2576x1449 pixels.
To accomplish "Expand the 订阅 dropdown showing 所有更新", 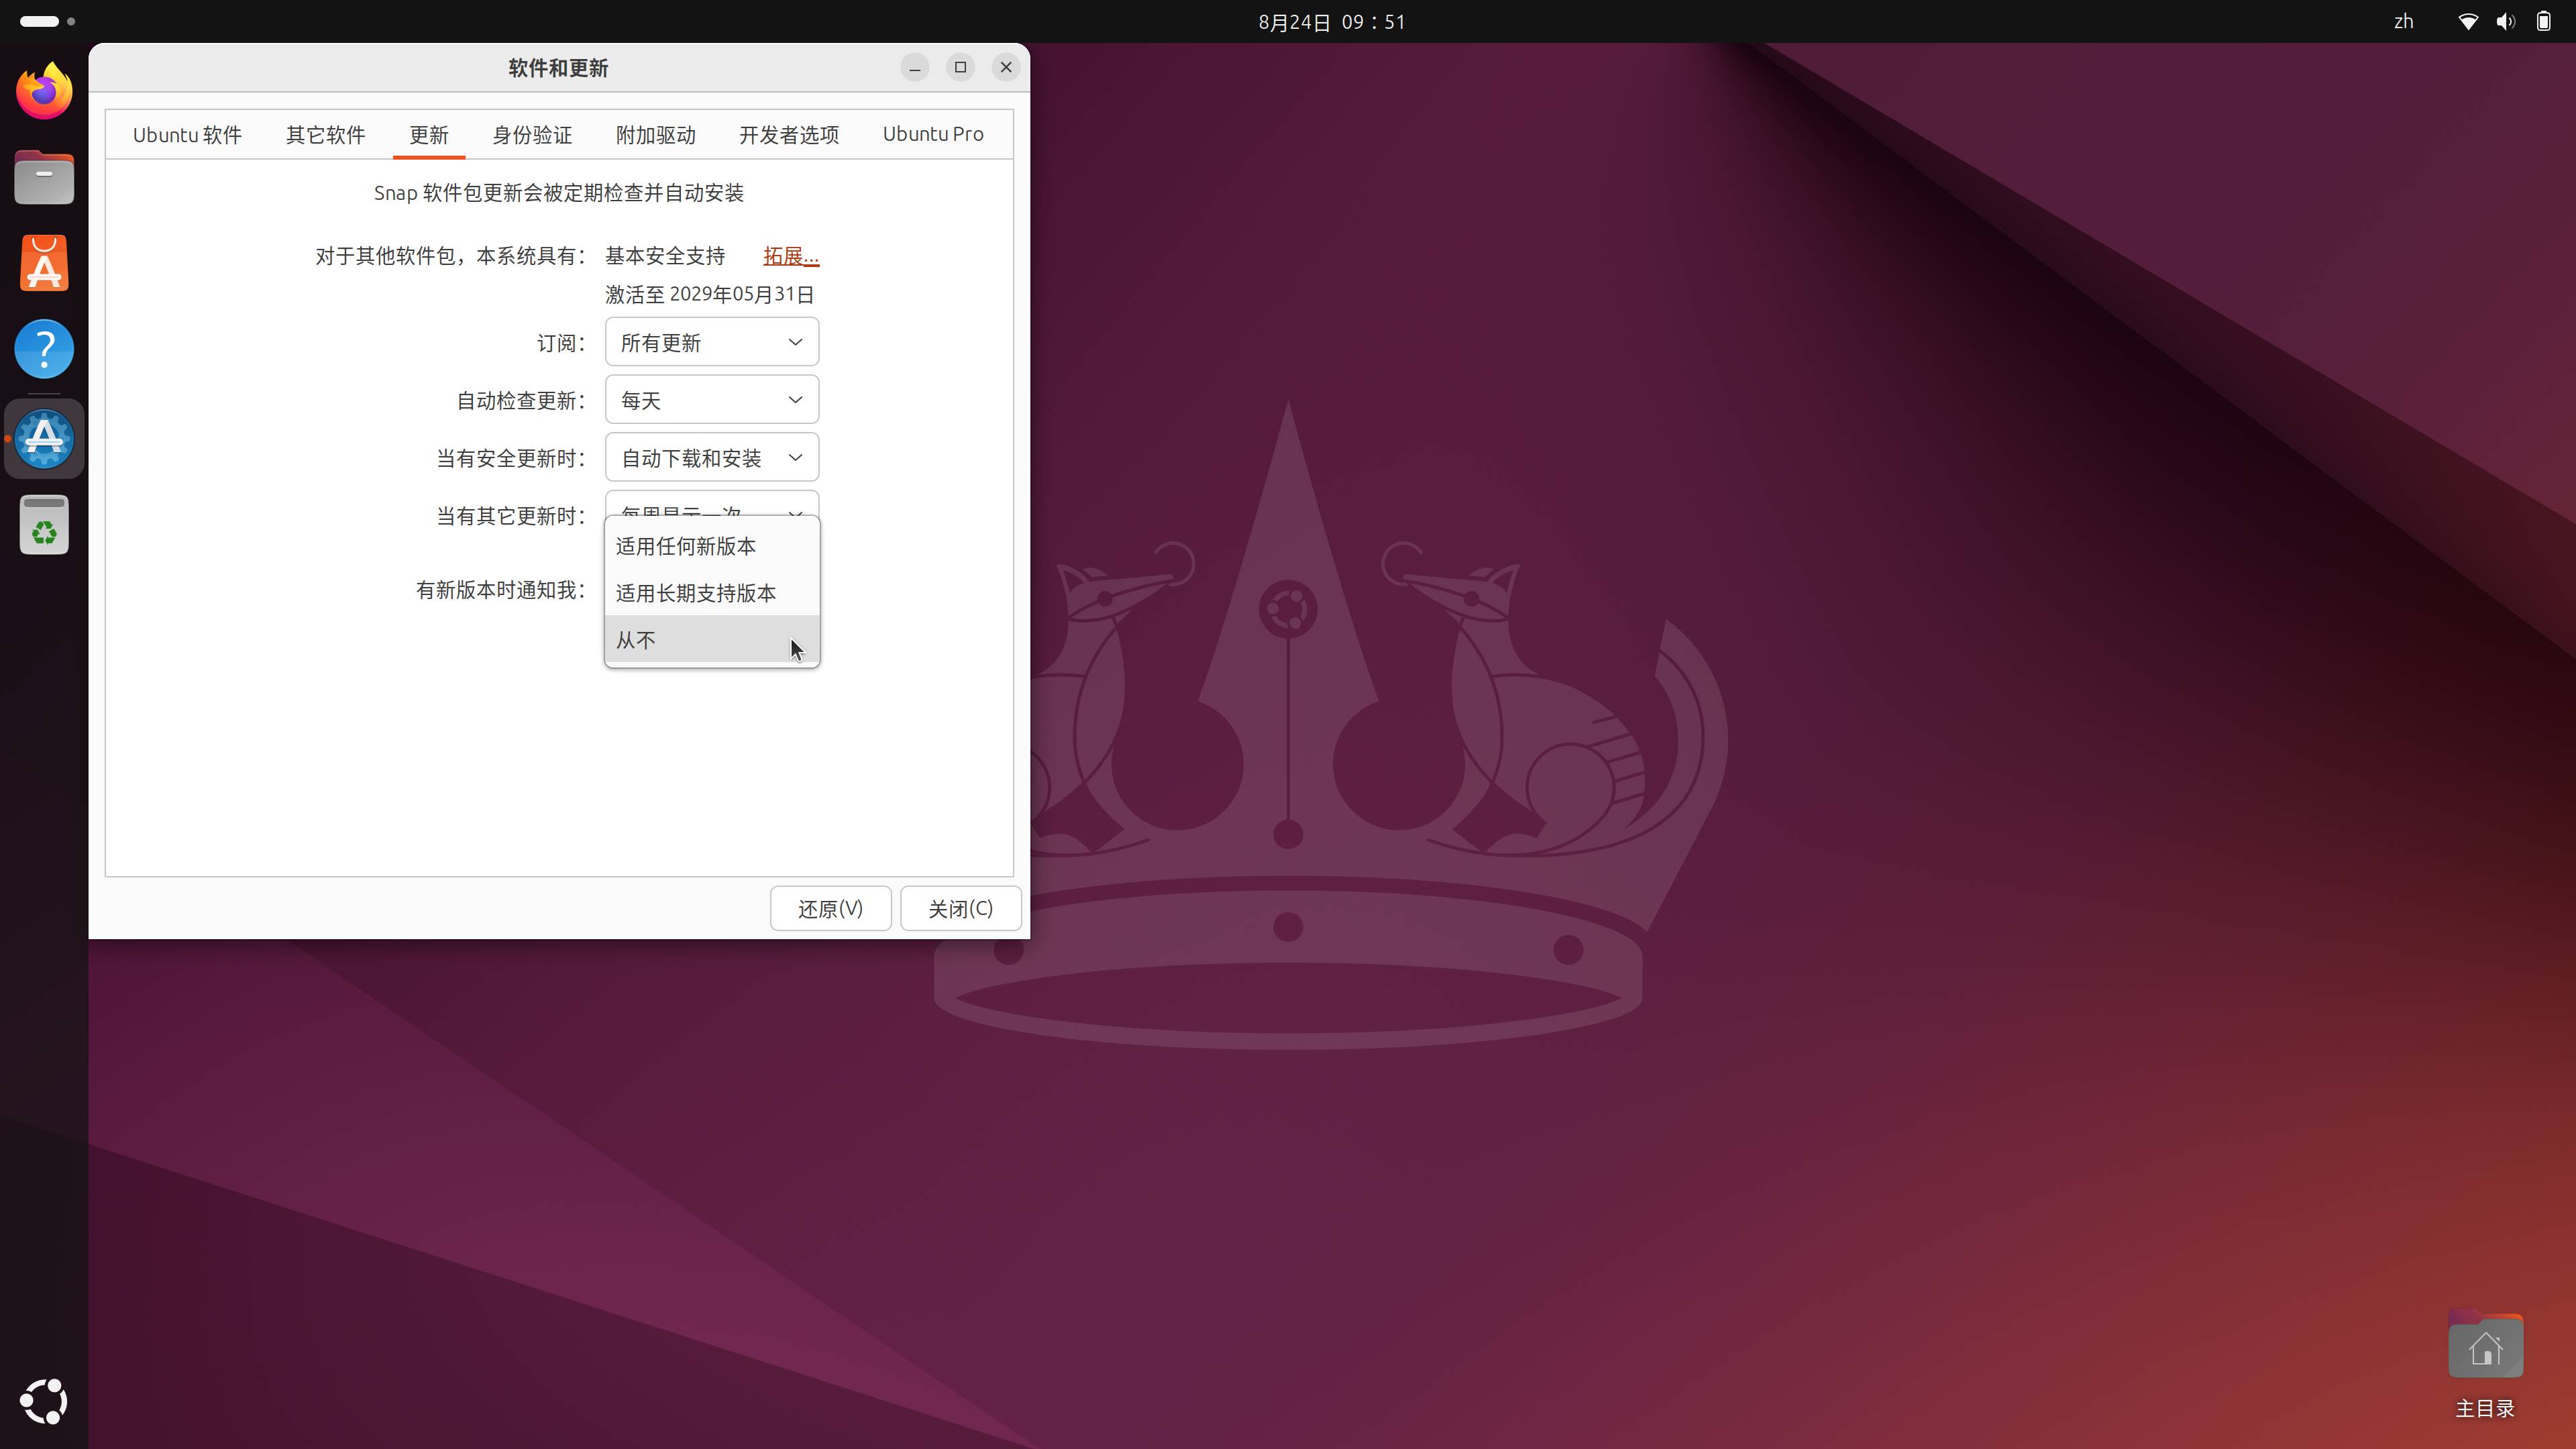I will pos(712,342).
